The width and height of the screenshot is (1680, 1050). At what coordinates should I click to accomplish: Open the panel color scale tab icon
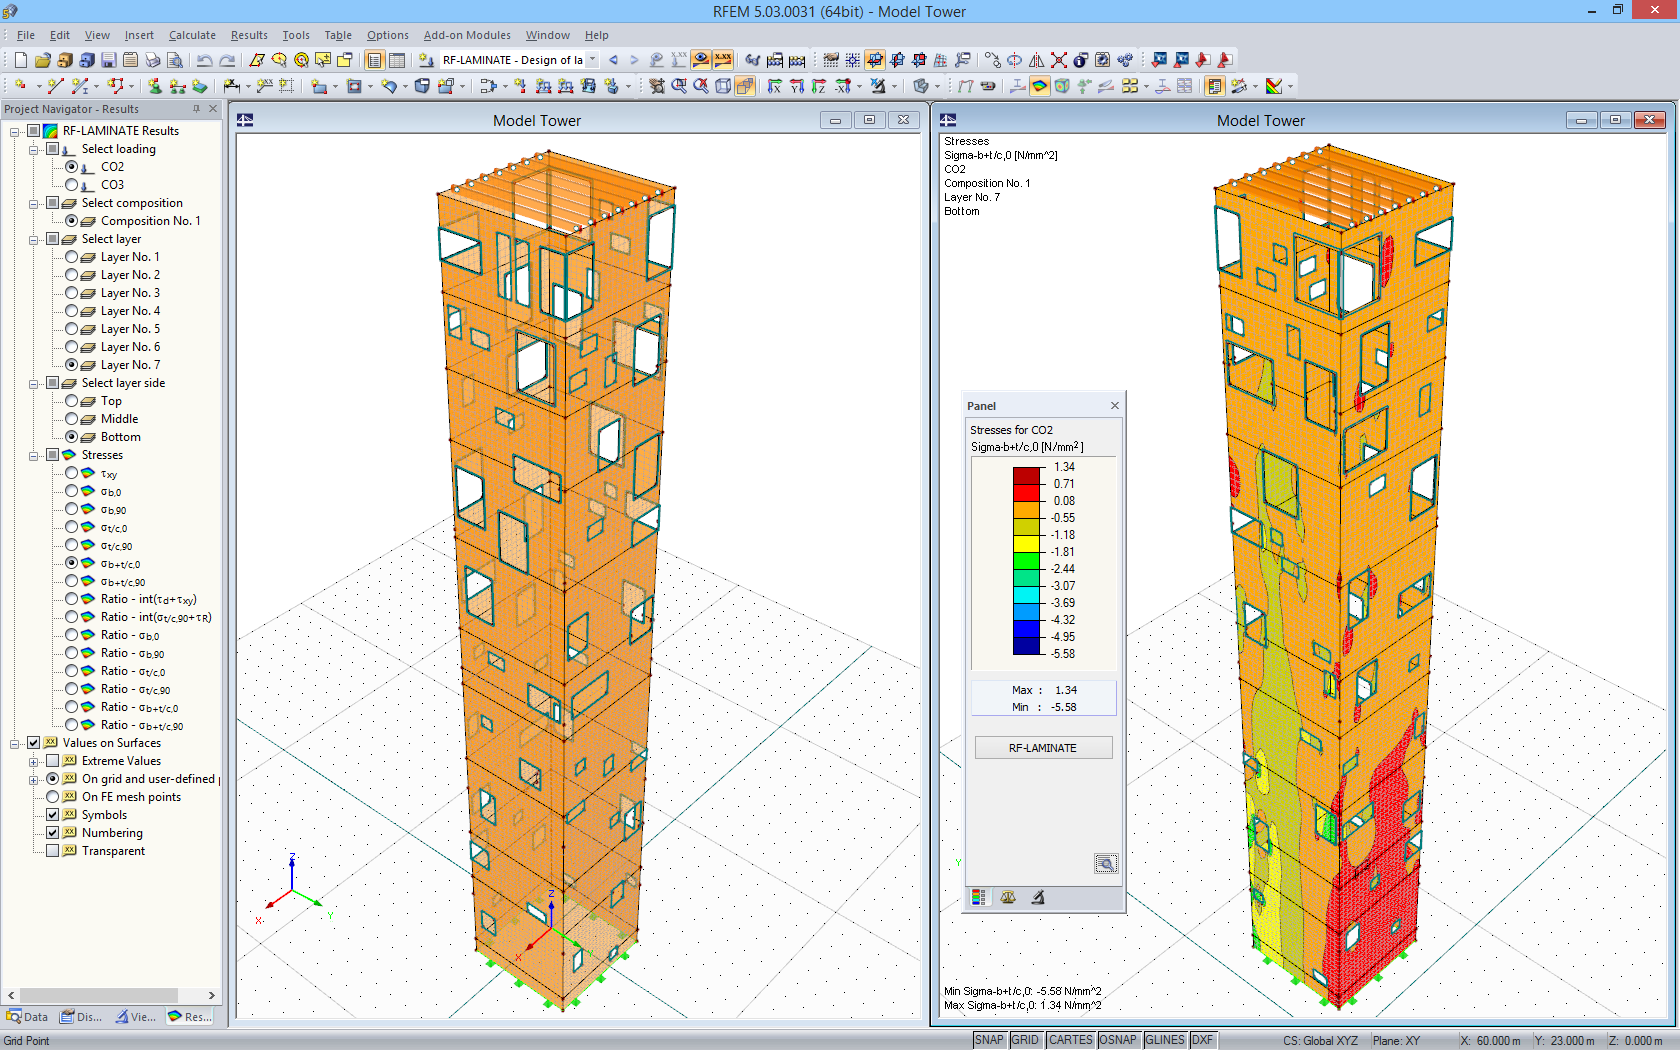979,897
